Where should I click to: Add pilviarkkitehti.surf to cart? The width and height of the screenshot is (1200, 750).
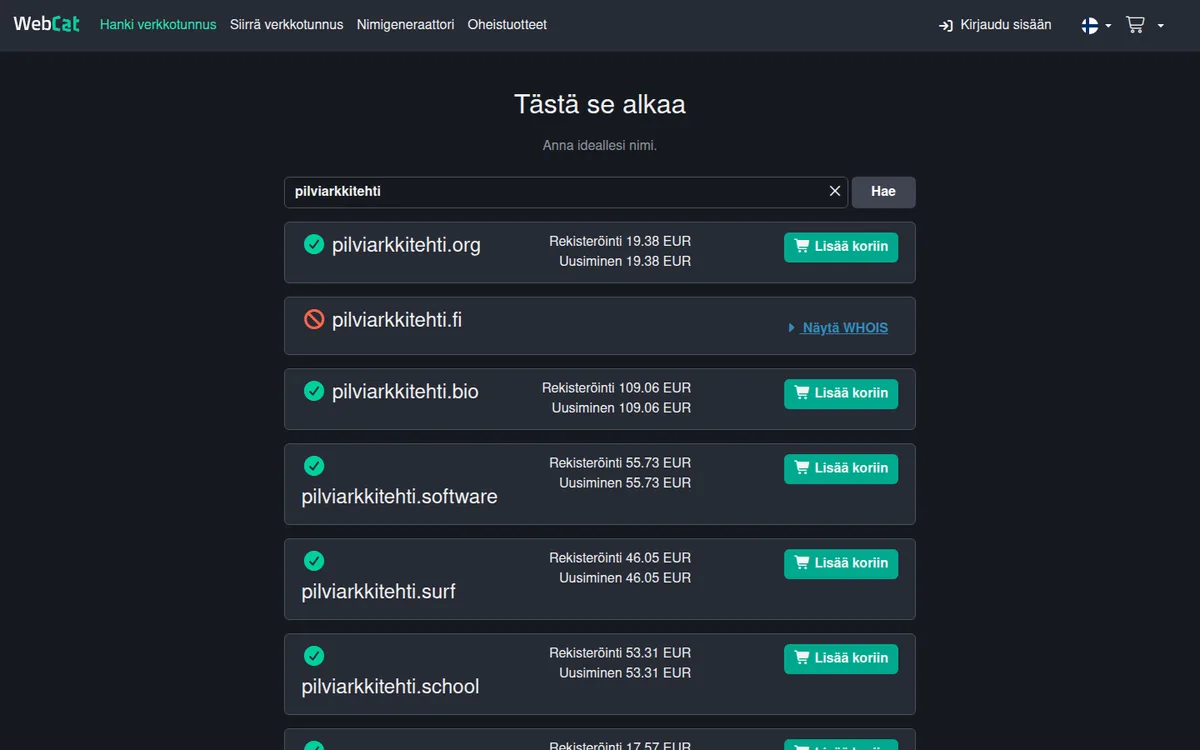(841, 564)
